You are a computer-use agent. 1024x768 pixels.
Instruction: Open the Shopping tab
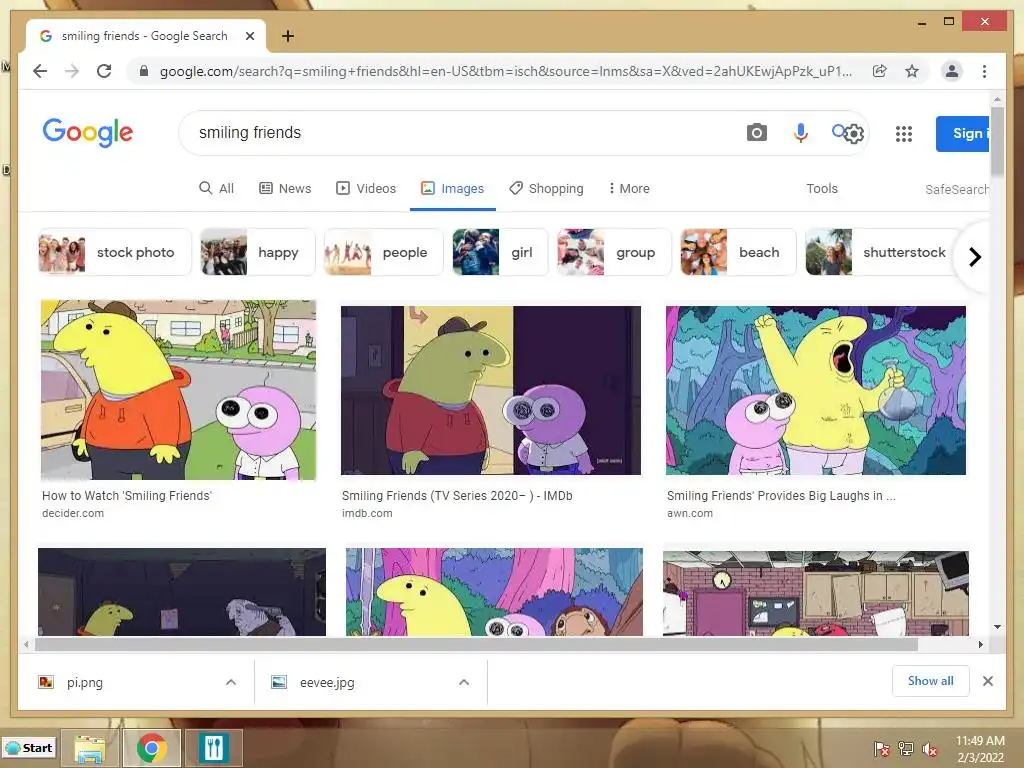coord(546,188)
